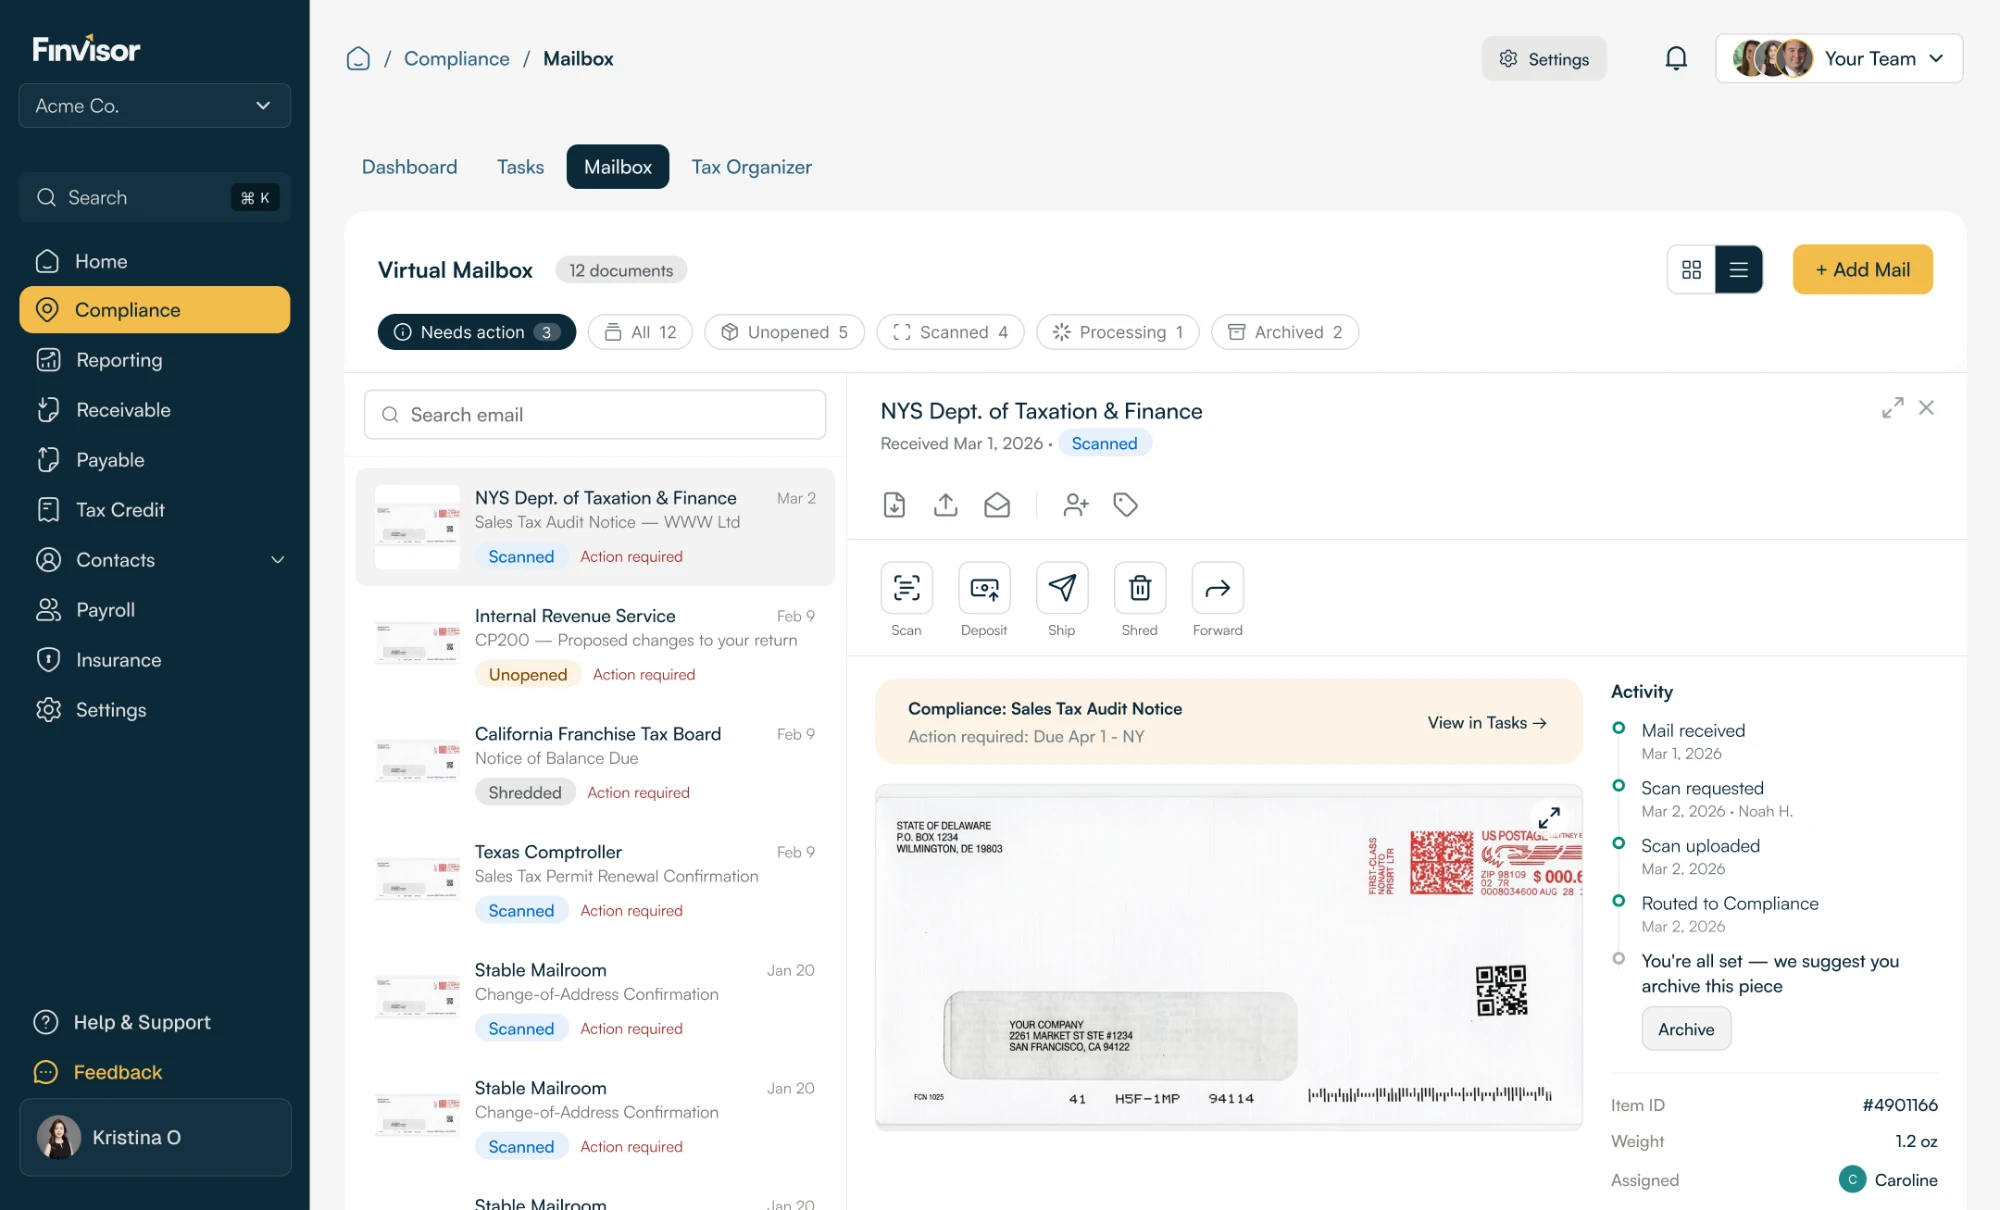Filter by Unopened mail
Image resolution: width=2000 pixels, height=1210 pixels.
point(785,332)
